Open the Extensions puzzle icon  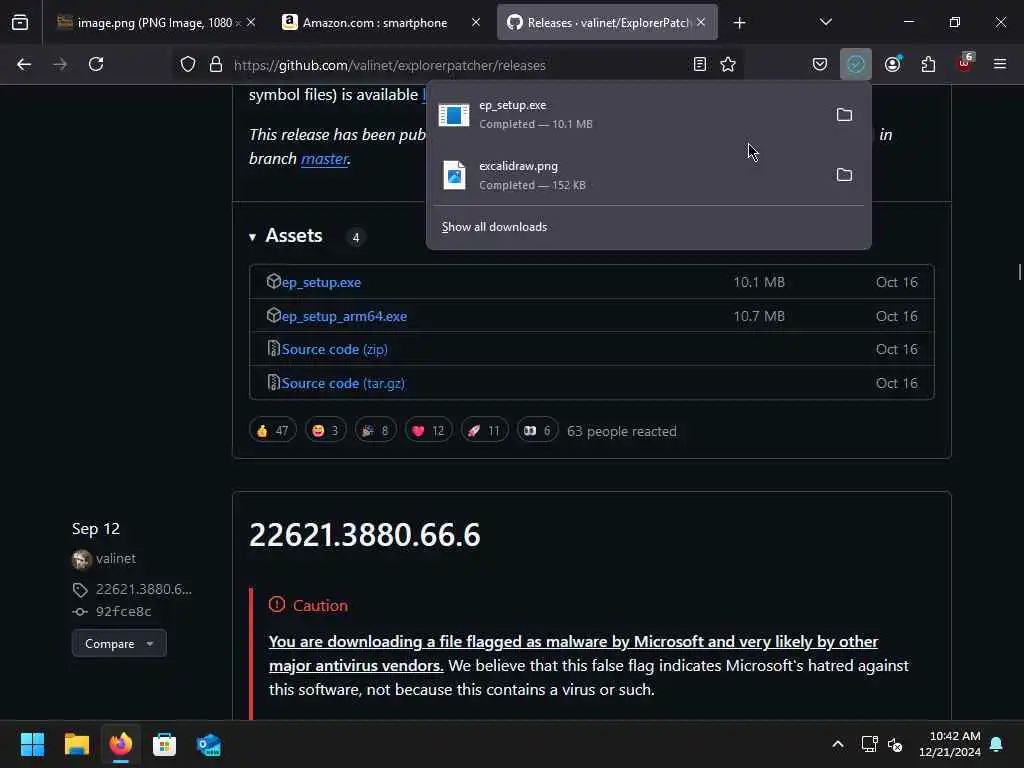928,64
